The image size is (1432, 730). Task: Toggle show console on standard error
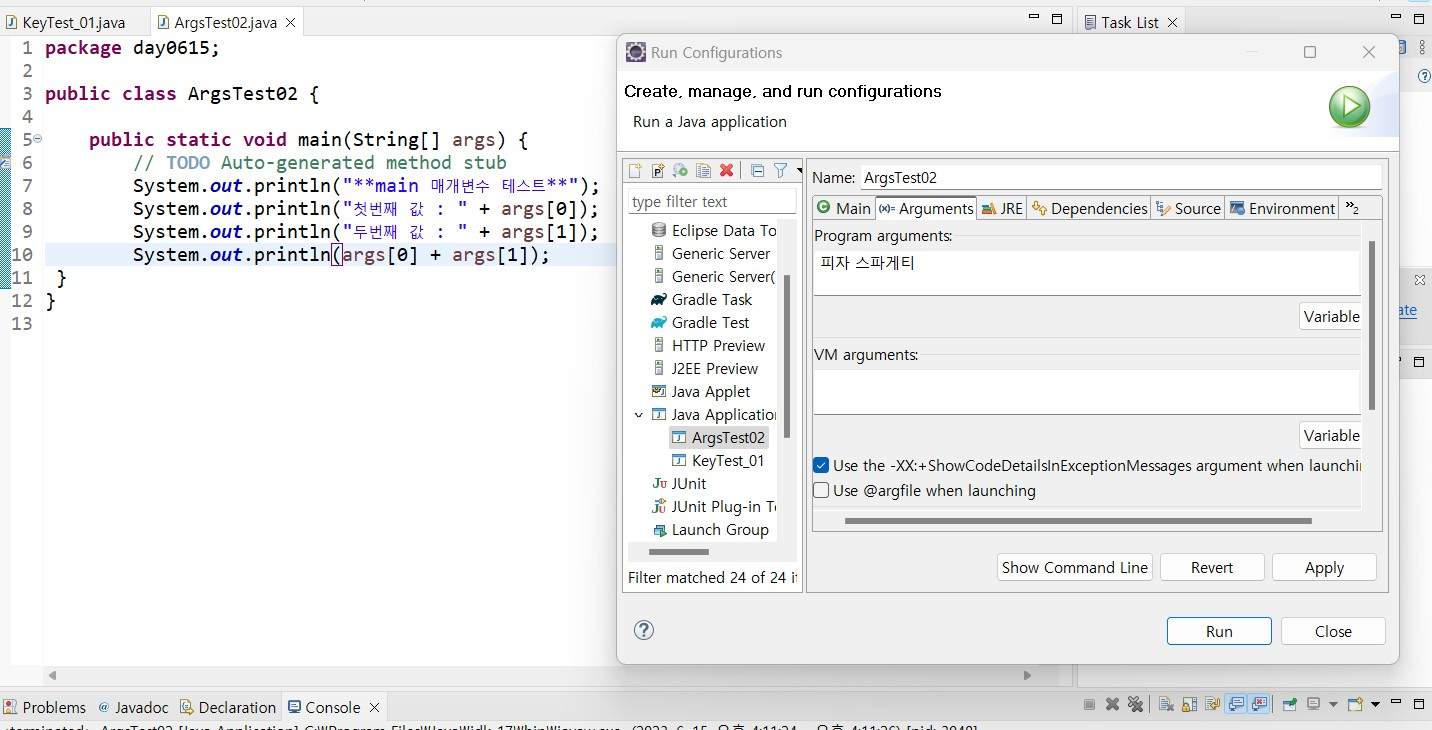point(1259,704)
